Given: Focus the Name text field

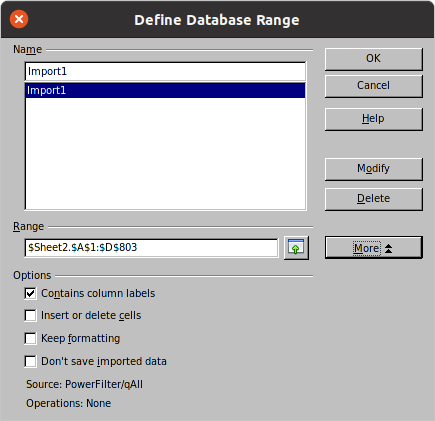Looking at the screenshot, I should [x=165, y=71].
